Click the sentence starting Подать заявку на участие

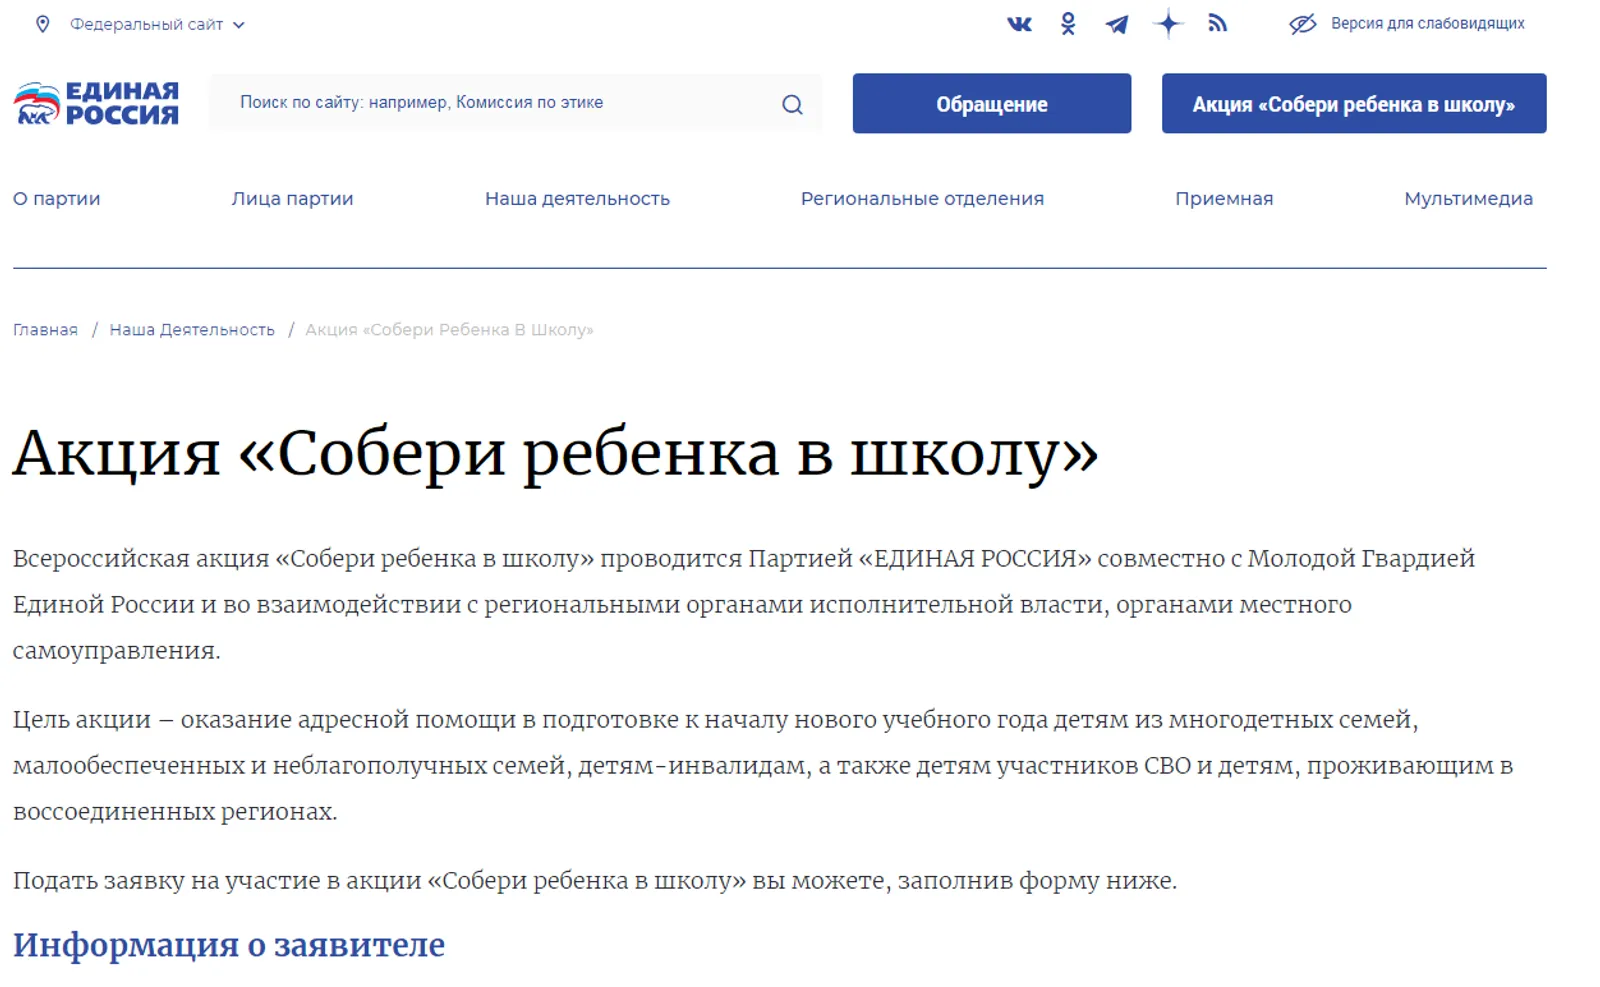(x=595, y=881)
